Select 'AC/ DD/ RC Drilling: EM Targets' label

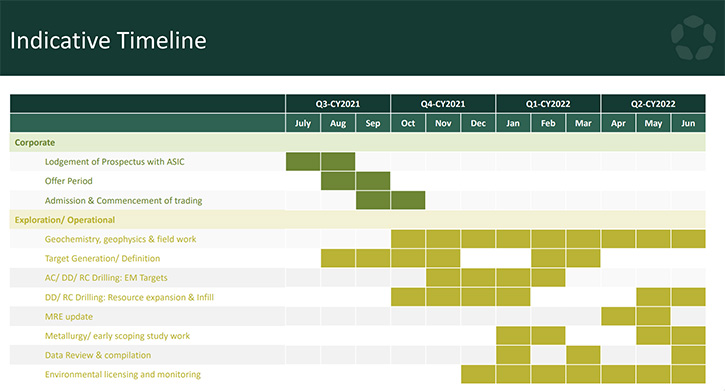tap(106, 278)
